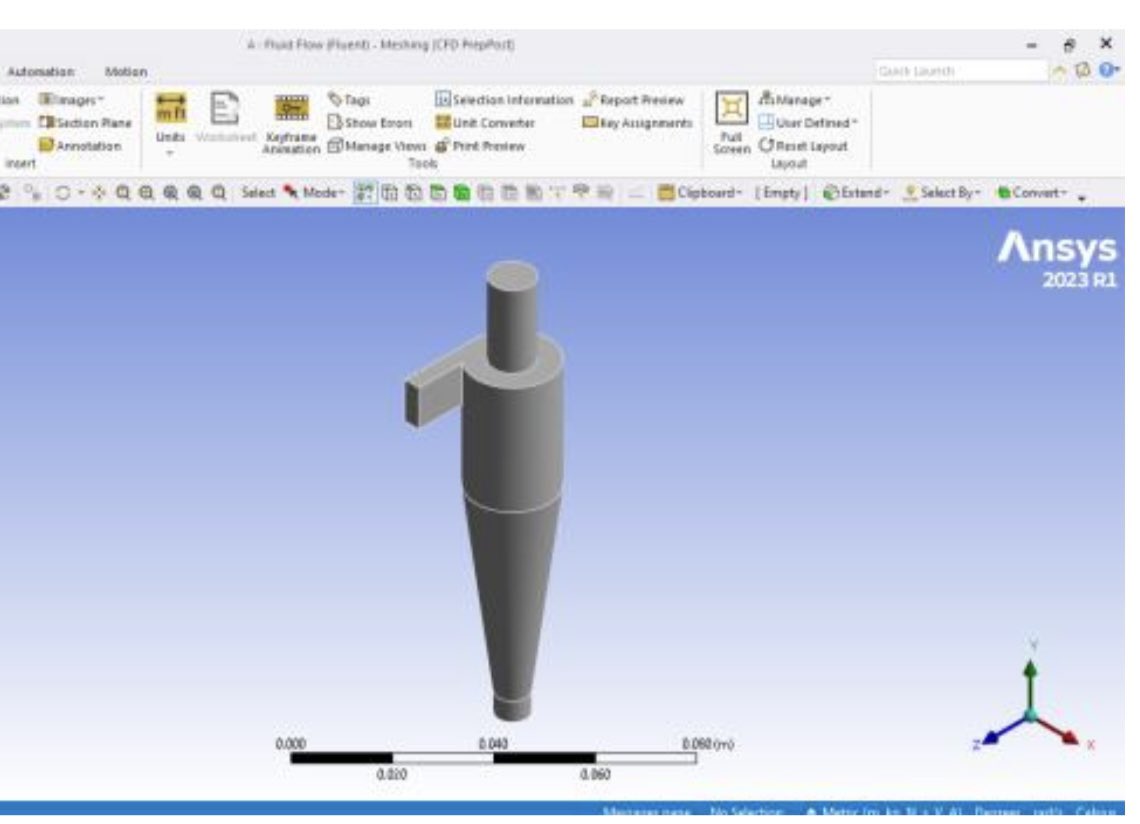Click the [Empty] clipboard indicator

coord(782,192)
